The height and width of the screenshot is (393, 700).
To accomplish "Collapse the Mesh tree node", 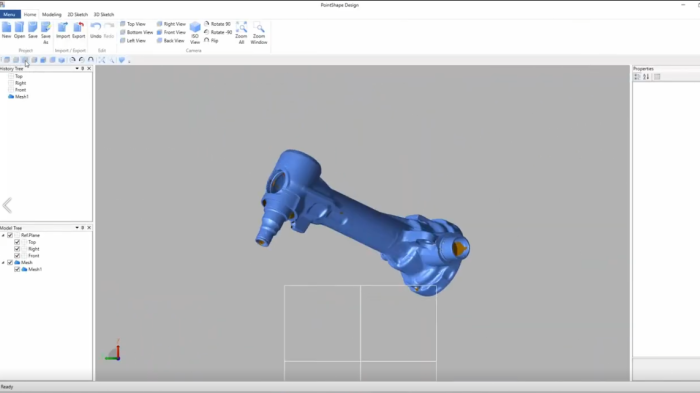I will coord(3,263).
